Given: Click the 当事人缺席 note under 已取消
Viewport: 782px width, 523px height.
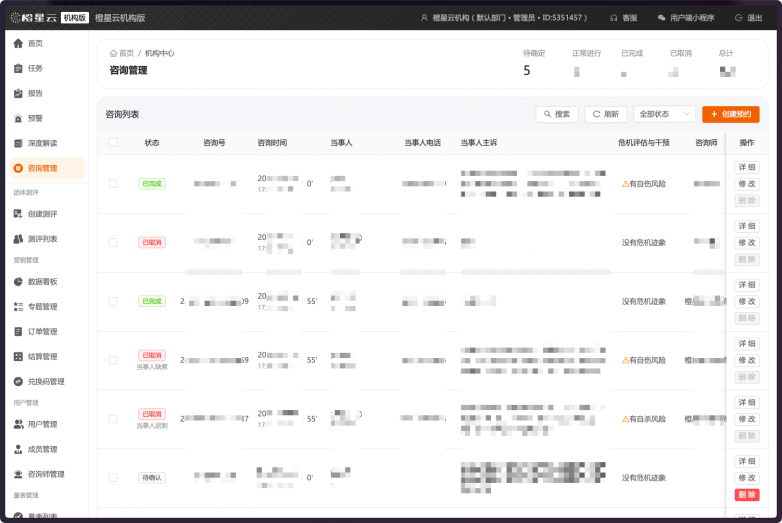Looking at the screenshot, I should 152,367.
